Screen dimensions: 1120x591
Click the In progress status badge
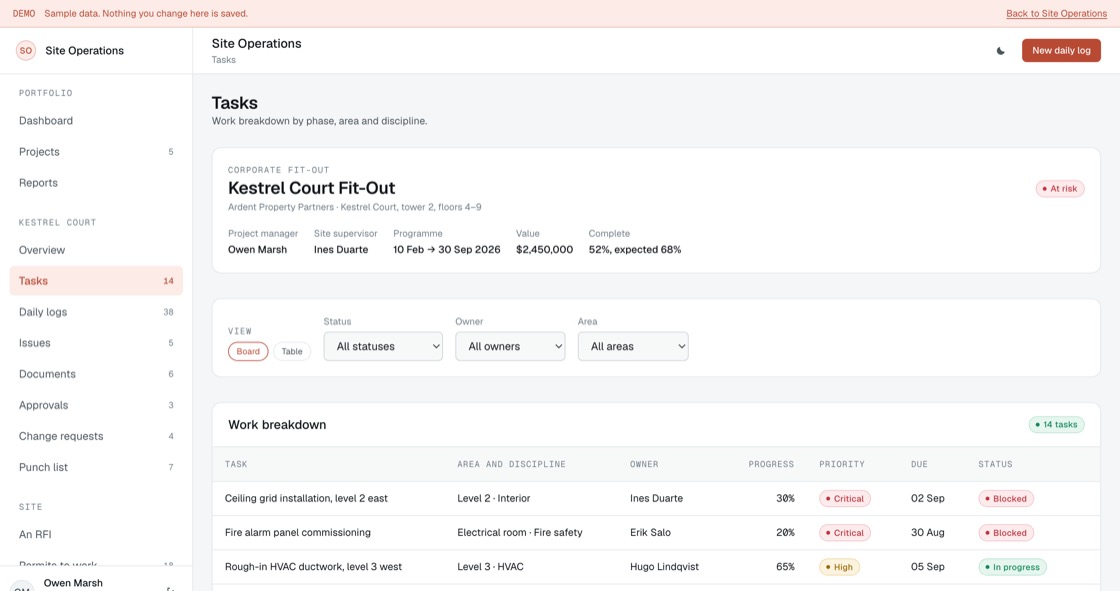click(1012, 567)
